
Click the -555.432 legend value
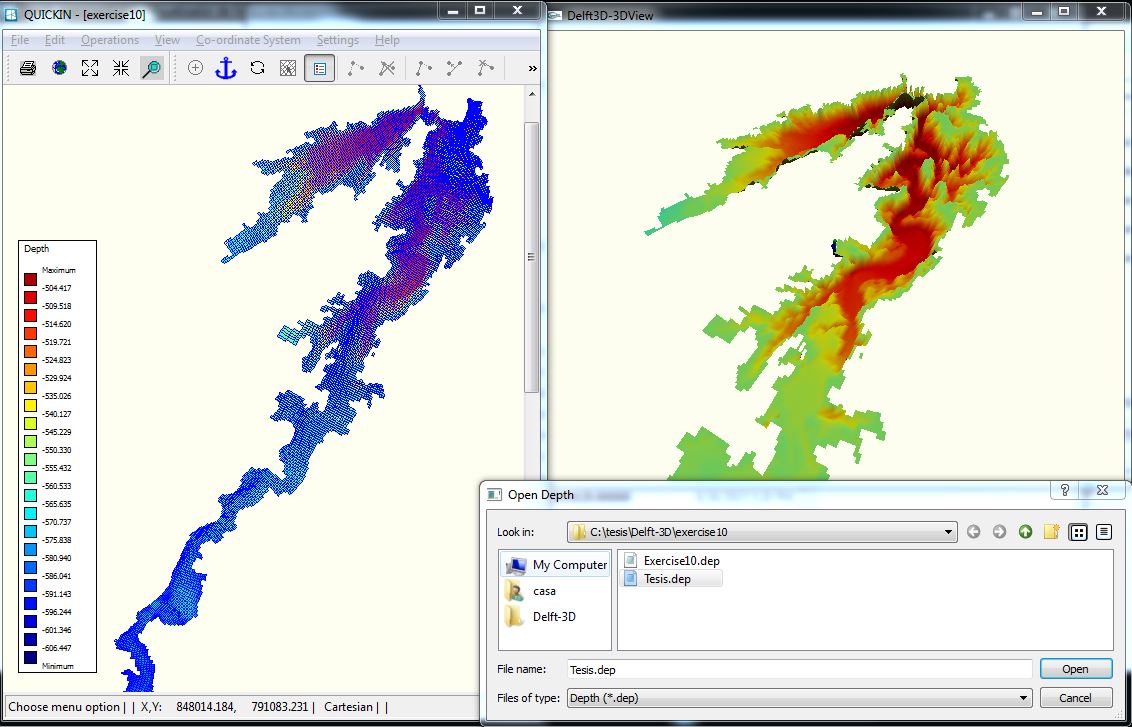click(56, 468)
